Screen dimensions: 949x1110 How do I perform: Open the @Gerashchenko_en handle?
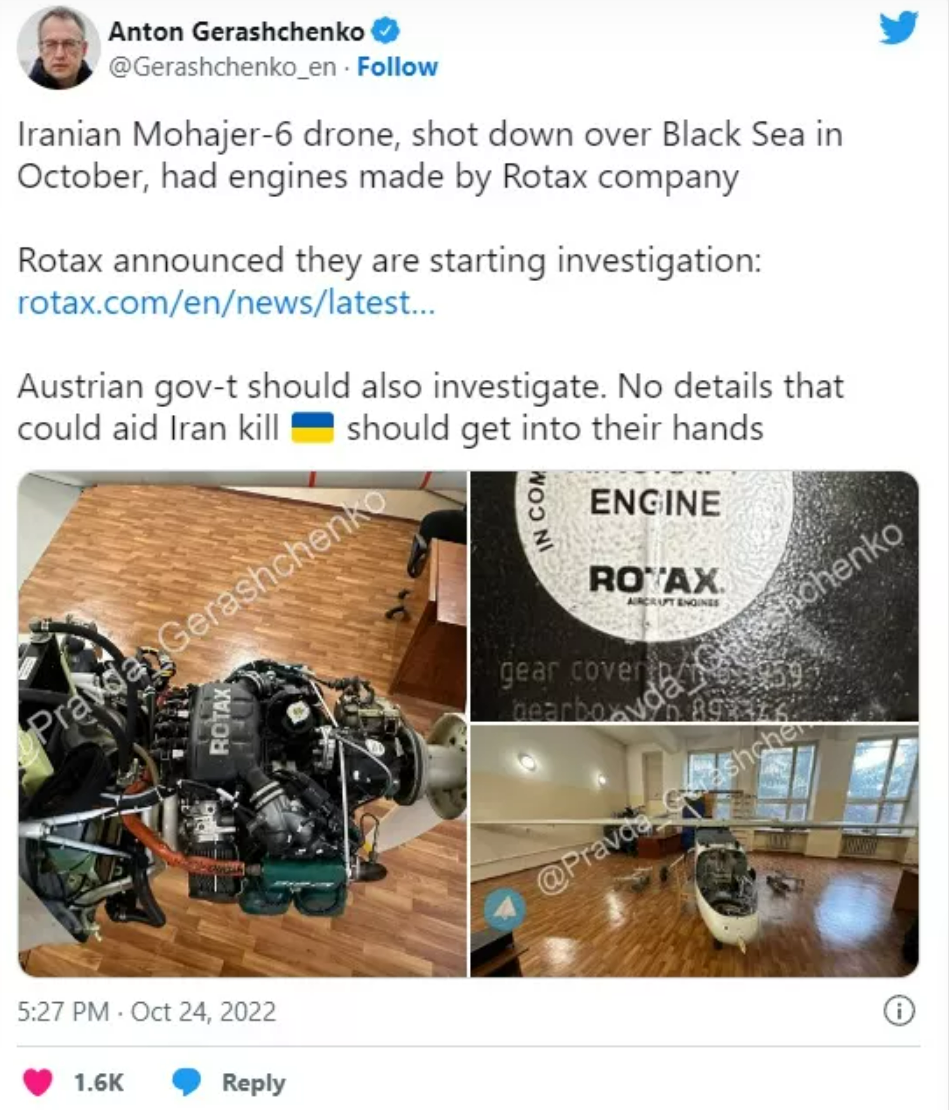click(x=222, y=67)
